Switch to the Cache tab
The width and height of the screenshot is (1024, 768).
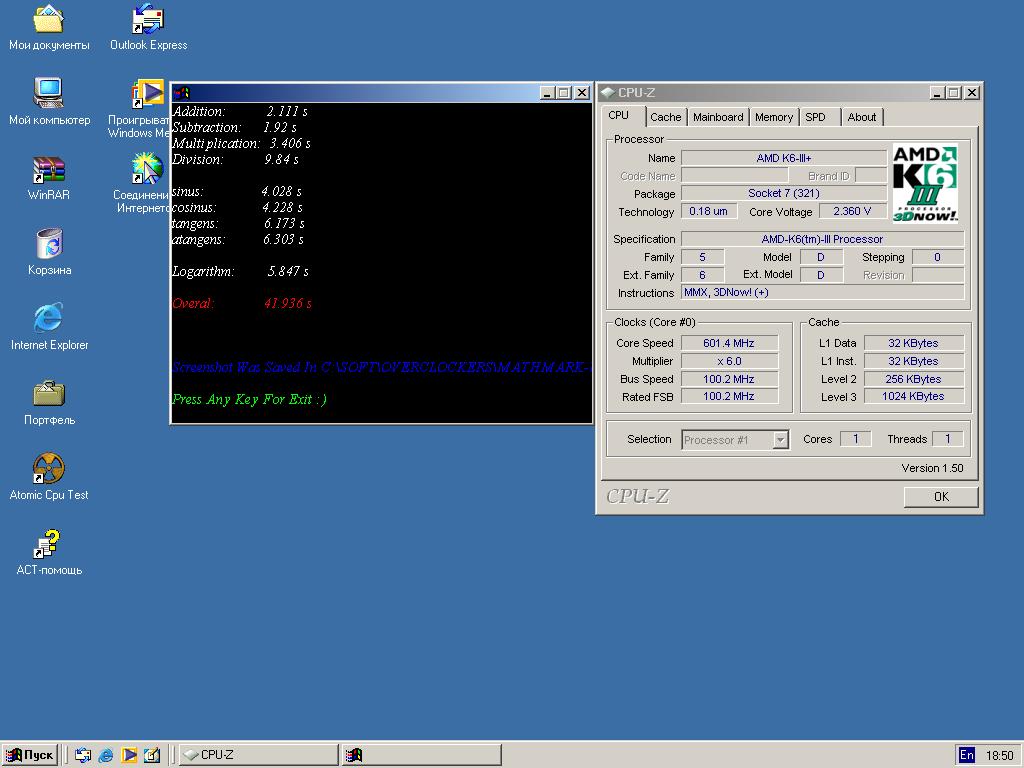coord(665,117)
